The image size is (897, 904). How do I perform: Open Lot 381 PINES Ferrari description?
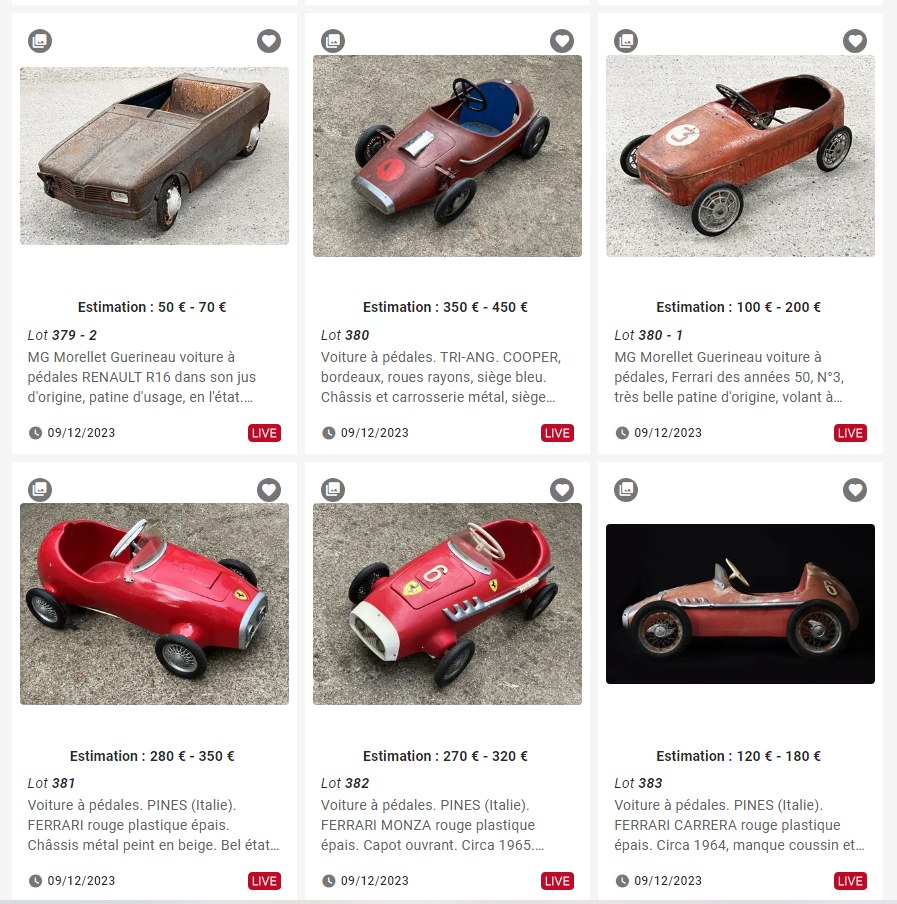(x=153, y=825)
